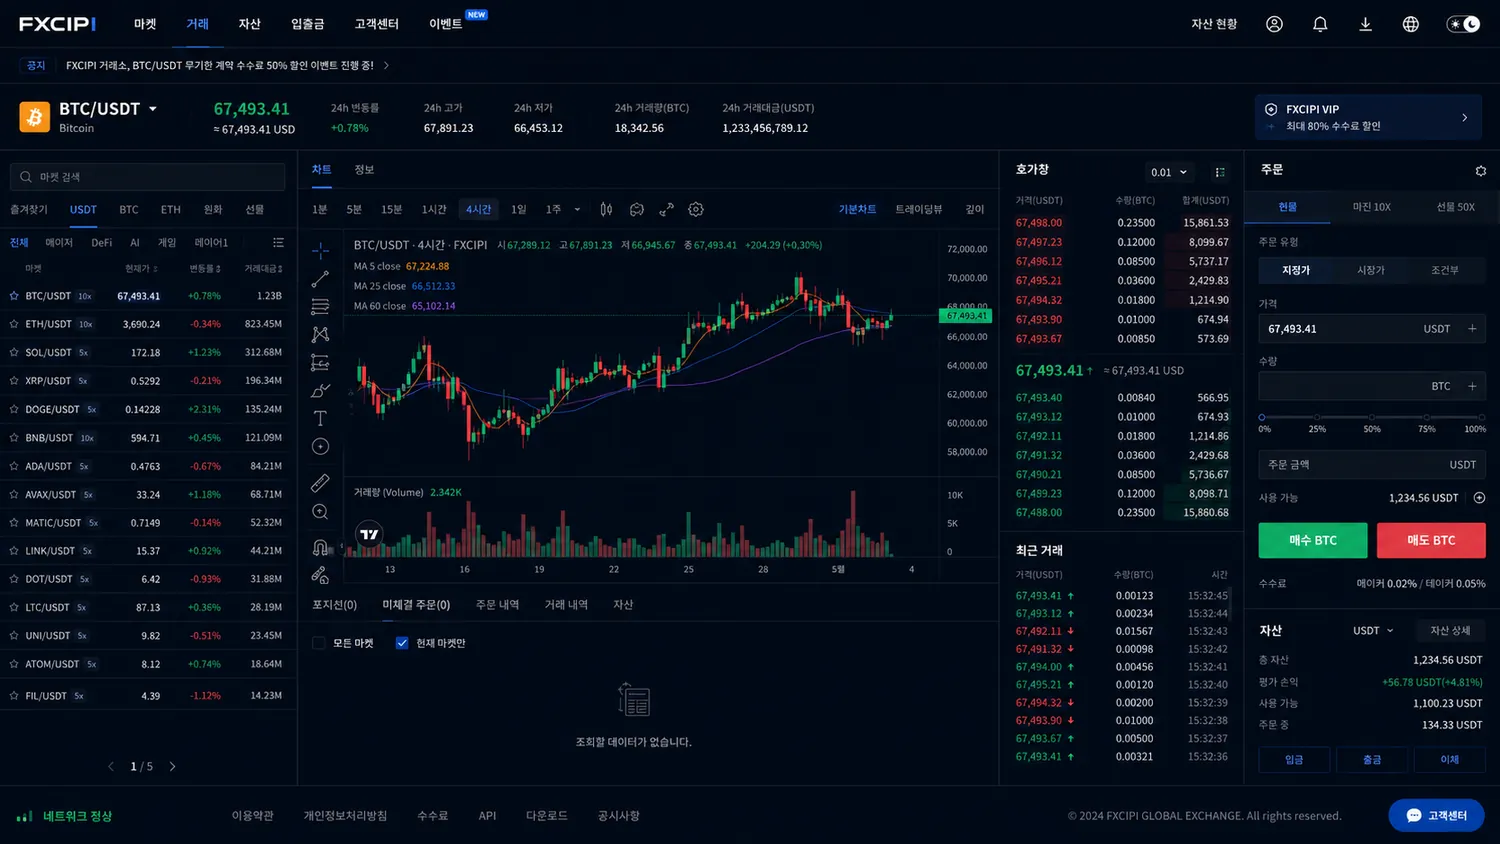Click the Bitcoin coin logo
The image size is (1500, 844).
(x=34, y=117)
